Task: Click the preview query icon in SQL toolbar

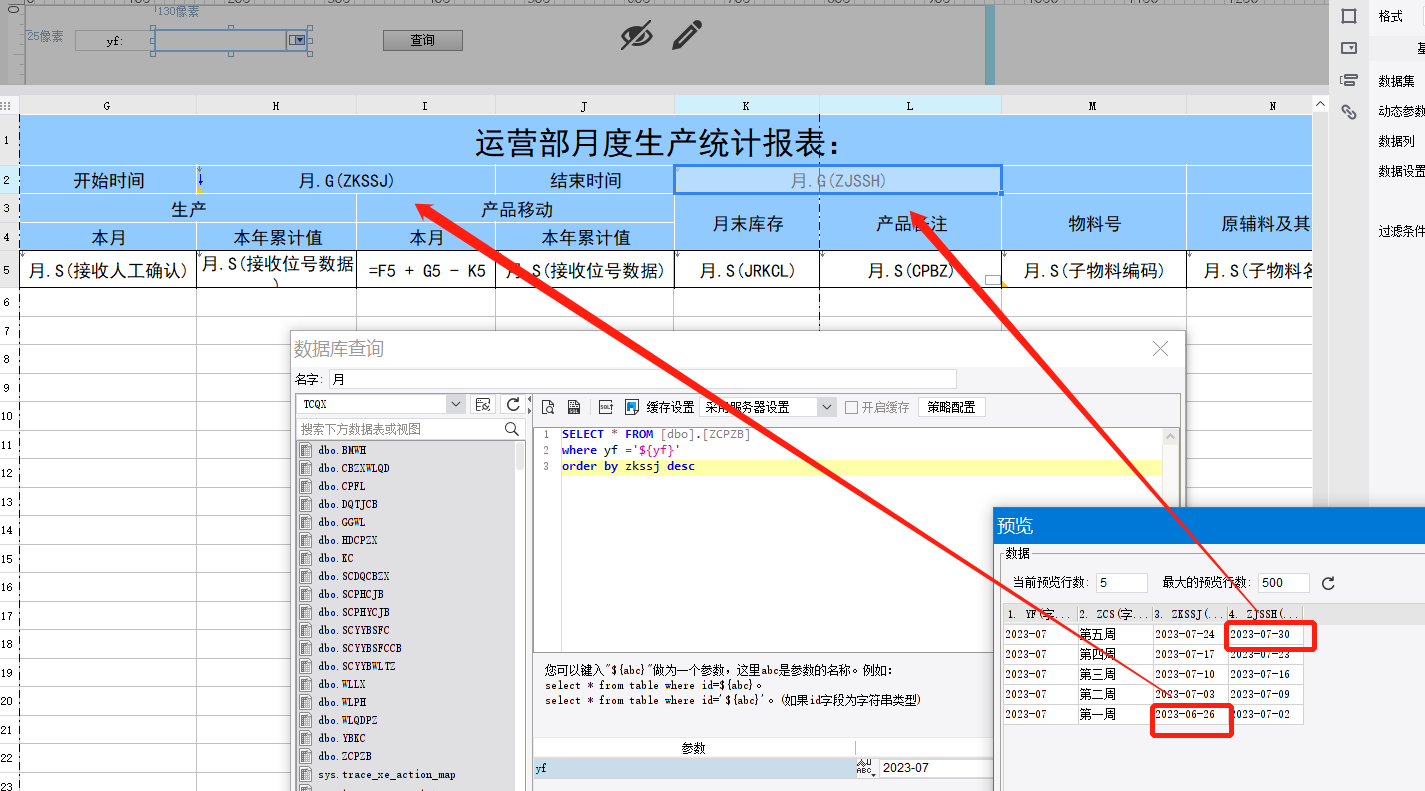Action: coord(548,407)
